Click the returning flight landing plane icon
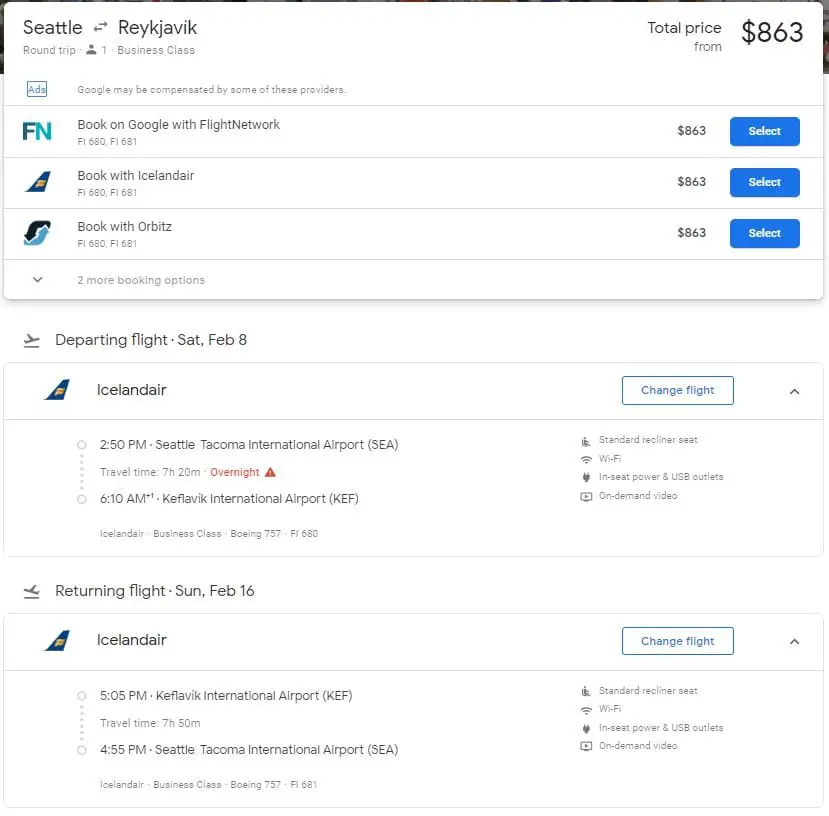The height and width of the screenshot is (816, 829). 32,592
